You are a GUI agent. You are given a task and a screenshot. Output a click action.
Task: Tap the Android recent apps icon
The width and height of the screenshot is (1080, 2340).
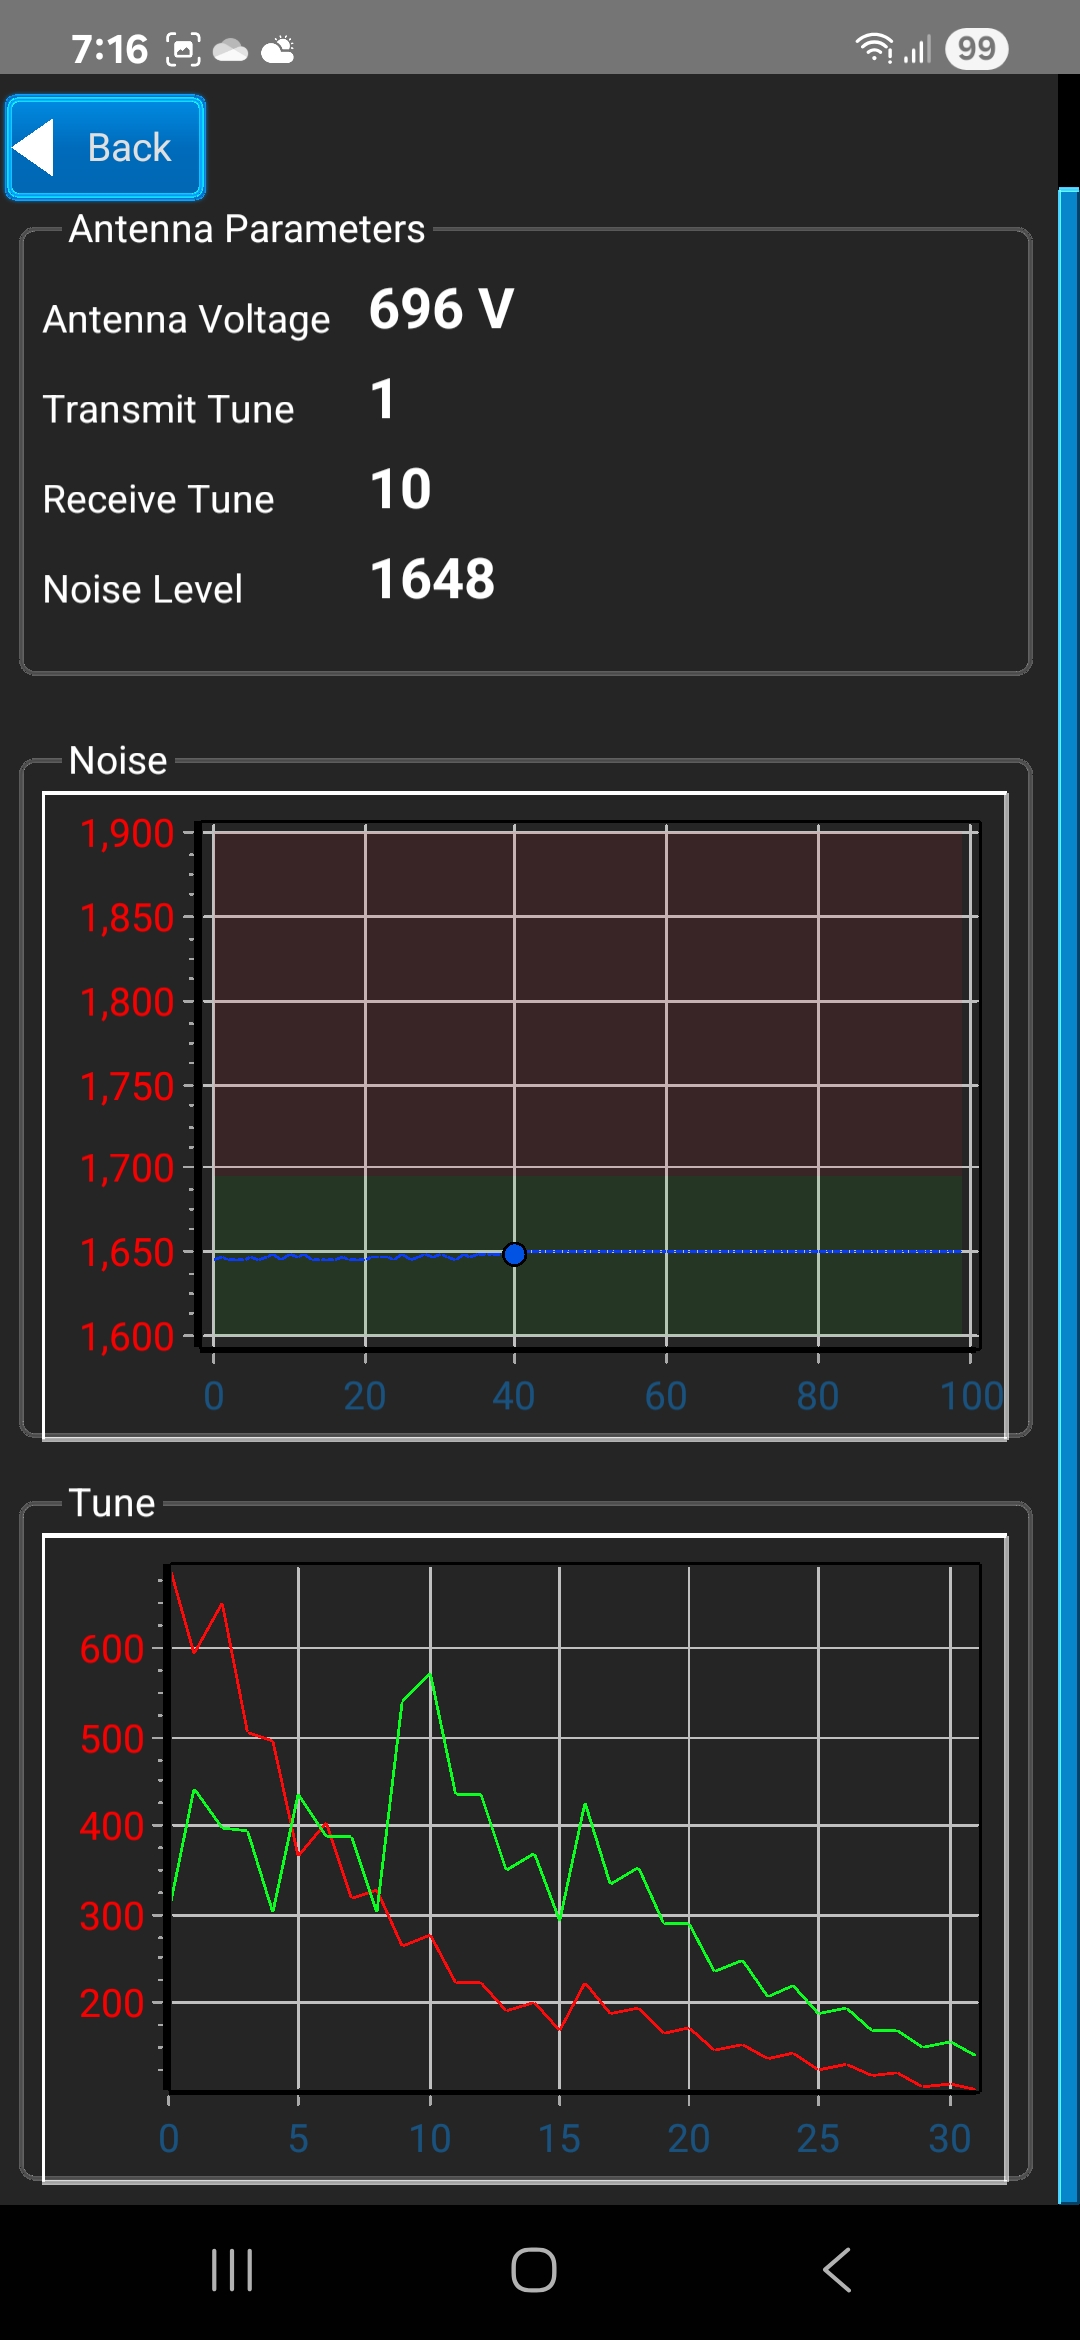tap(232, 2270)
